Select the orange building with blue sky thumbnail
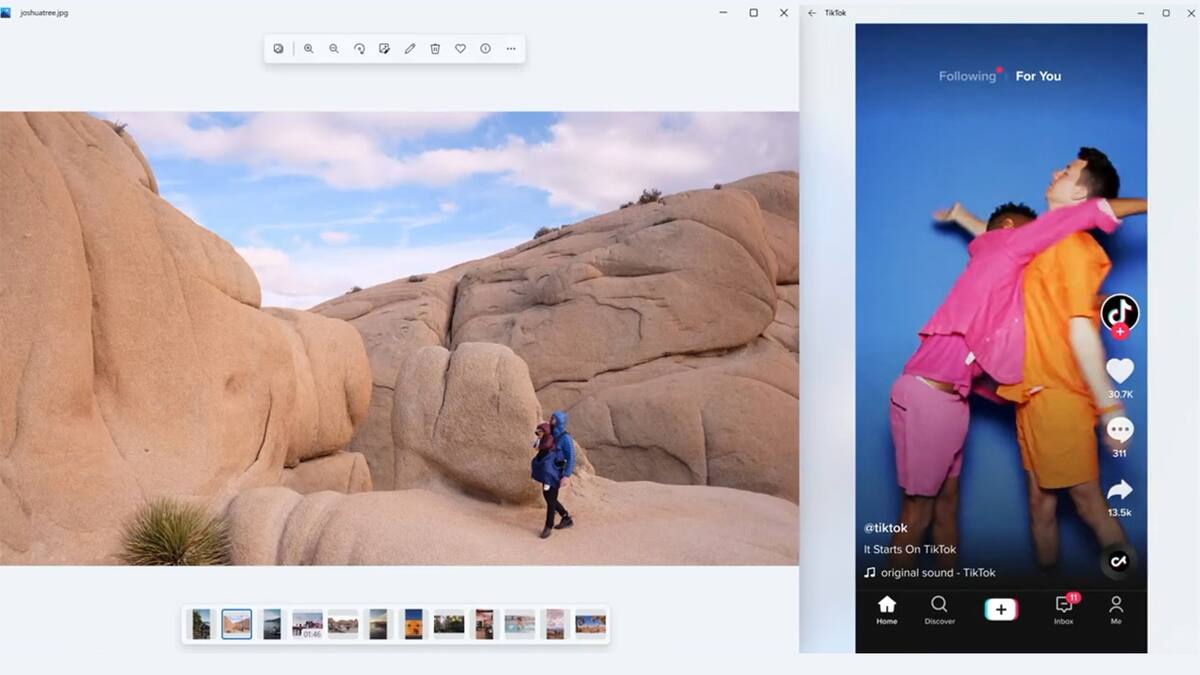This screenshot has width=1200, height=675. (x=413, y=624)
